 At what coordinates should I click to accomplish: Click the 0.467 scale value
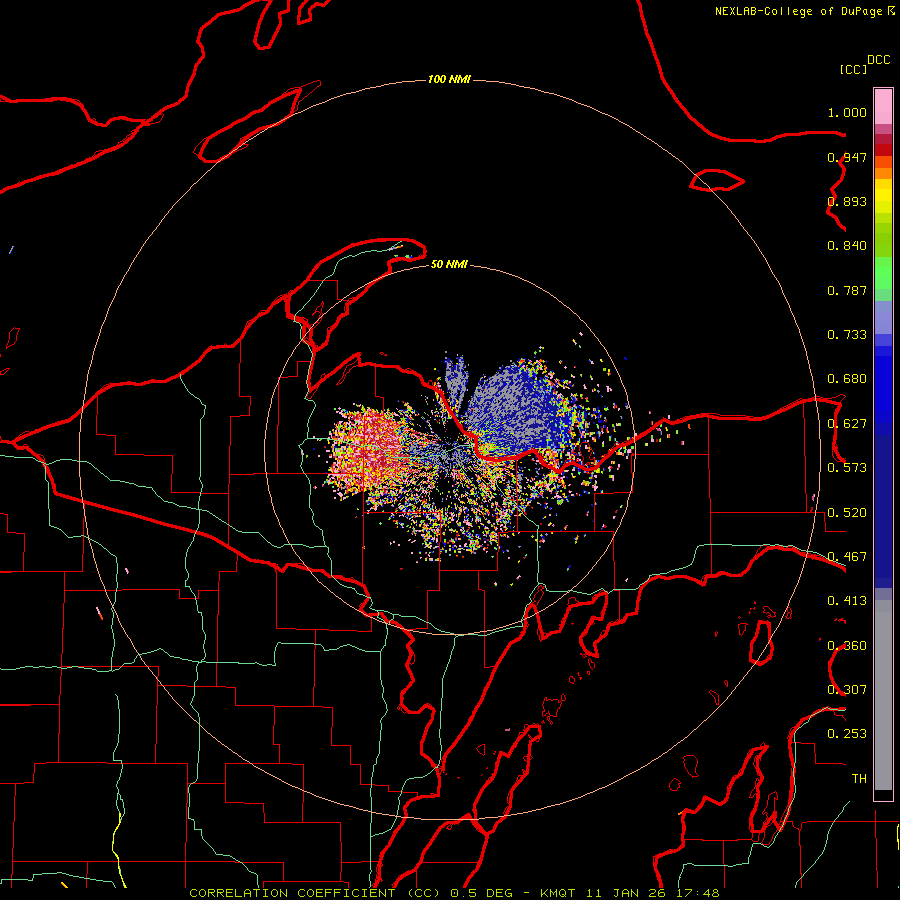tap(847, 557)
